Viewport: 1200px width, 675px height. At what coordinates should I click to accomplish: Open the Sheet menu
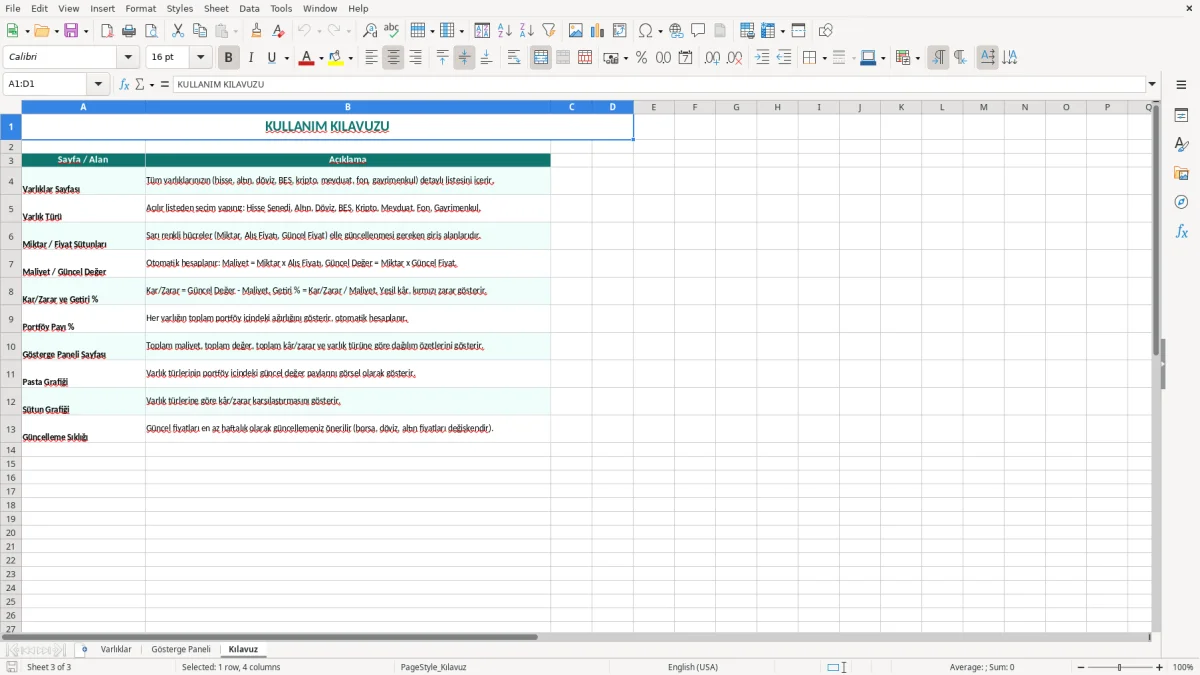click(x=216, y=8)
